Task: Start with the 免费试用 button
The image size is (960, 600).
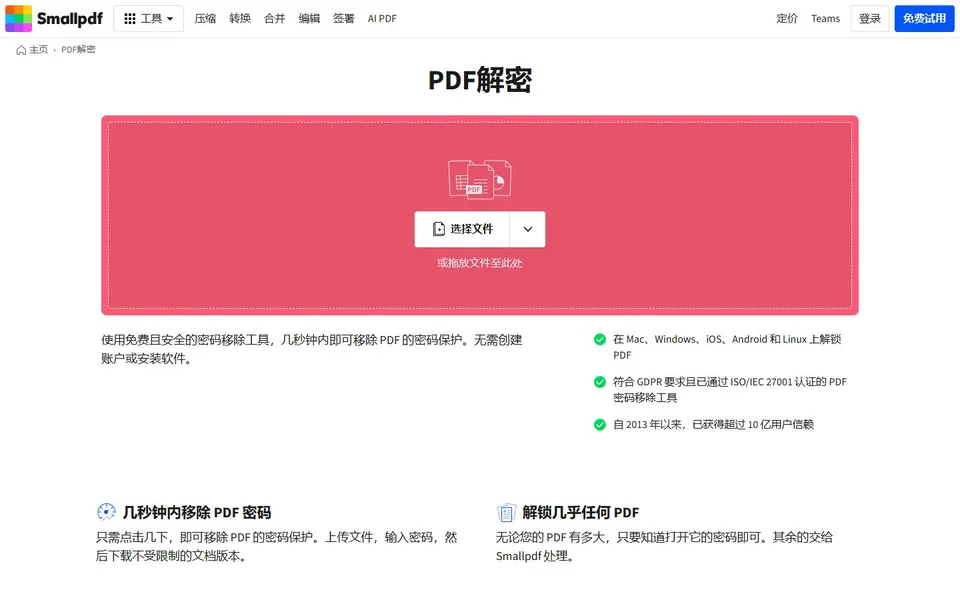Action: [x=924, y=19]
